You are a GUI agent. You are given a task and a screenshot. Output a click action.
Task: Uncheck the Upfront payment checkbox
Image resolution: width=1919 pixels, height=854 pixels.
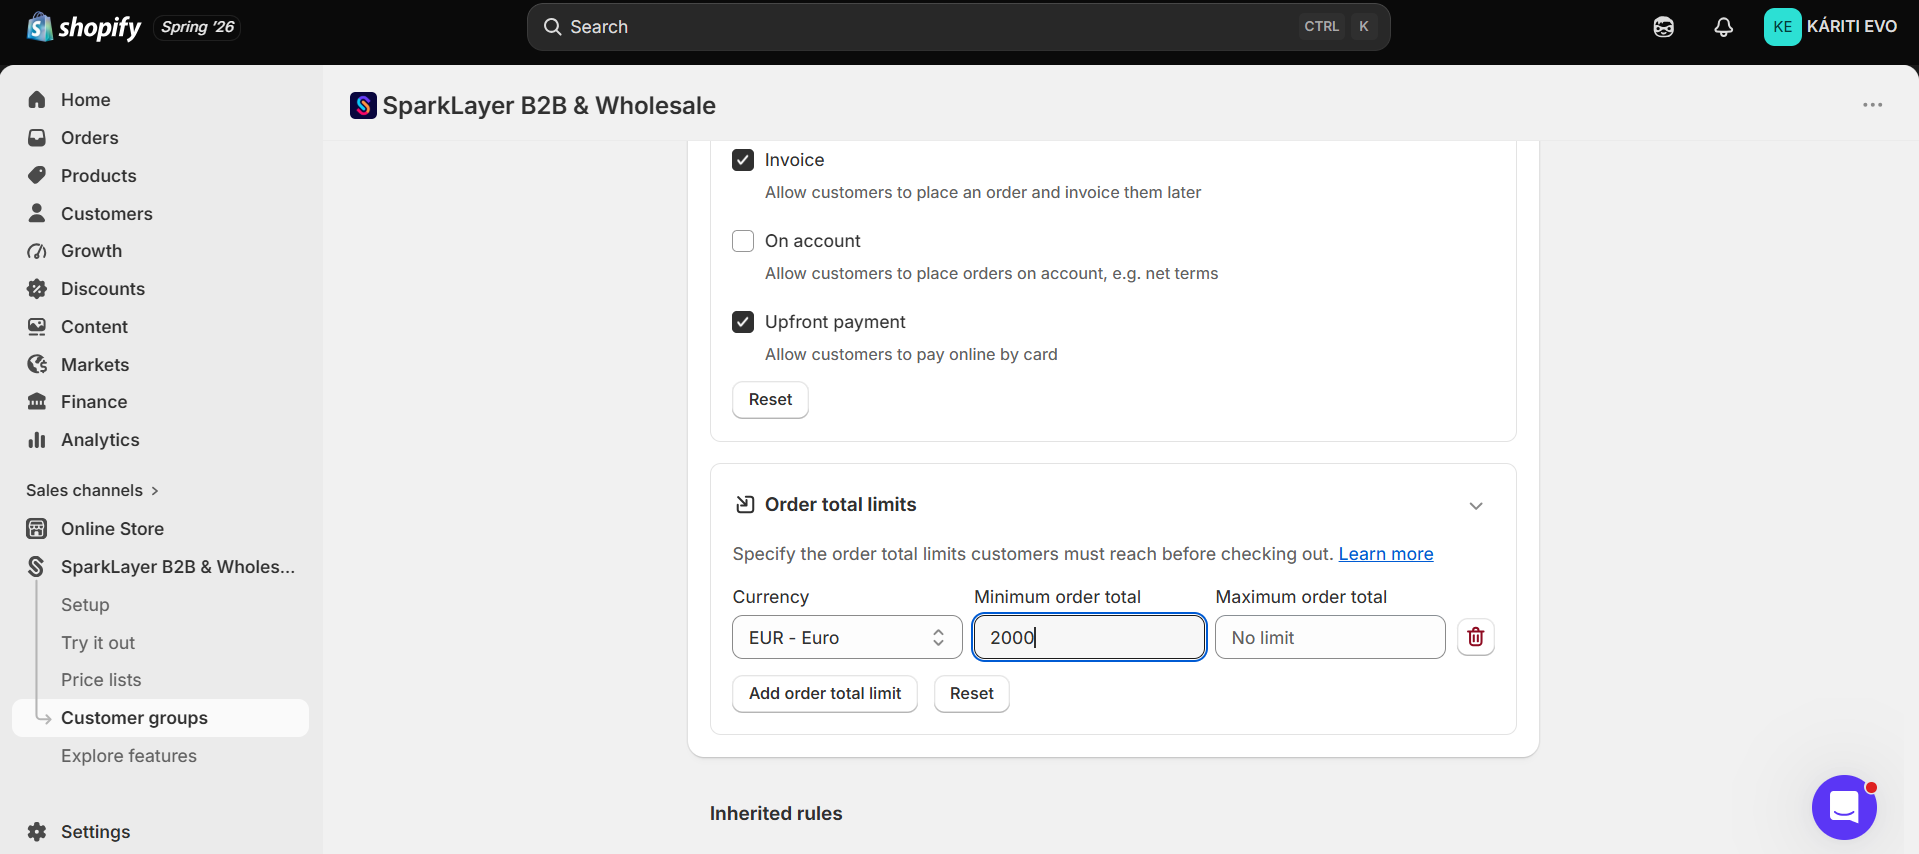[x=743, y=322]
